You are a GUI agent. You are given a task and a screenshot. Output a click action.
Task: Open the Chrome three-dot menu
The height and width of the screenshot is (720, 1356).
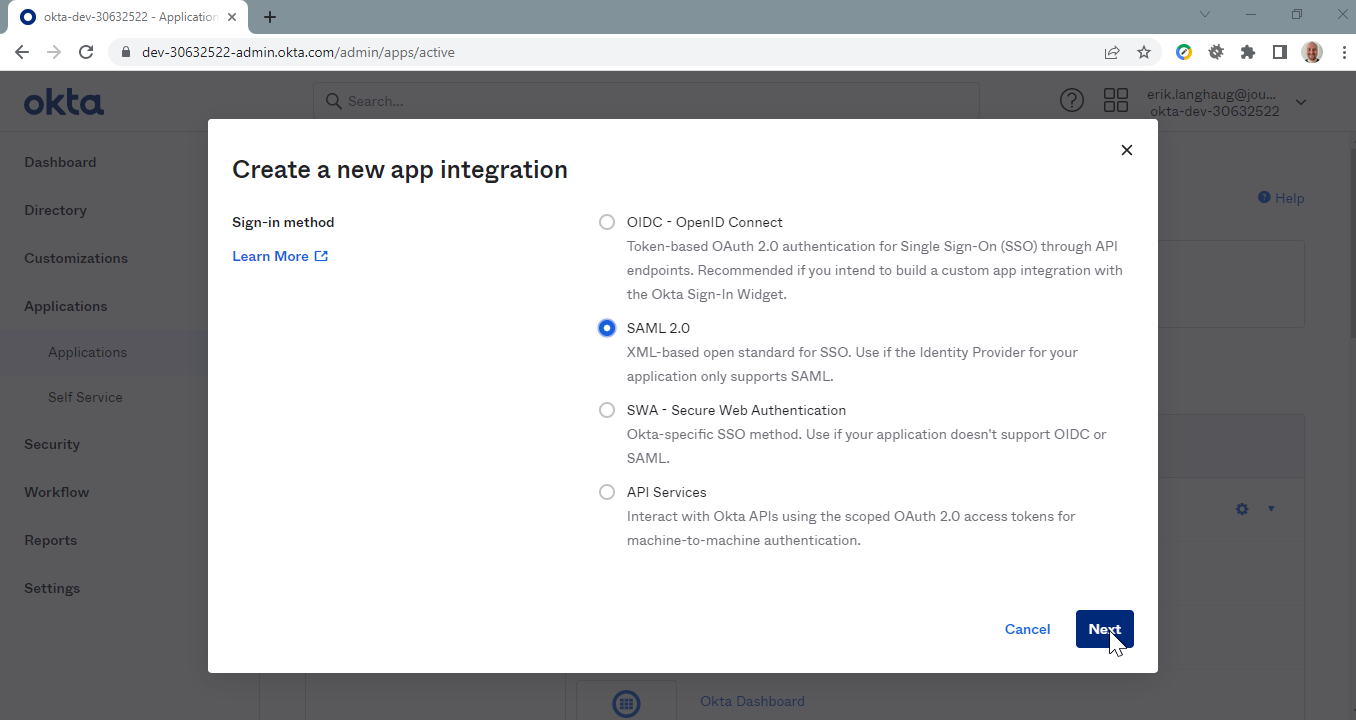[1342, 52]
